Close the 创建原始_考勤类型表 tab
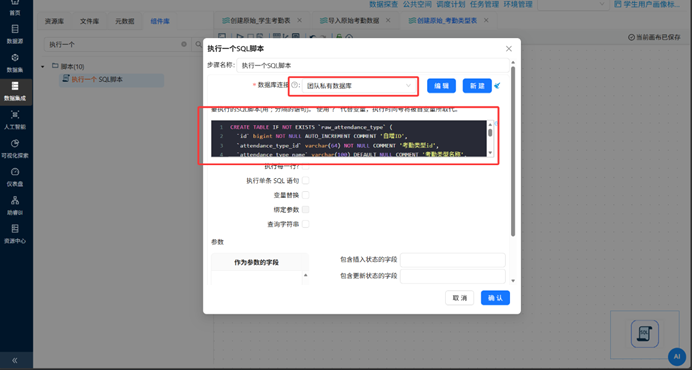Image resolution: width=692 pixels, height=370 pixels. coord(486,20)
